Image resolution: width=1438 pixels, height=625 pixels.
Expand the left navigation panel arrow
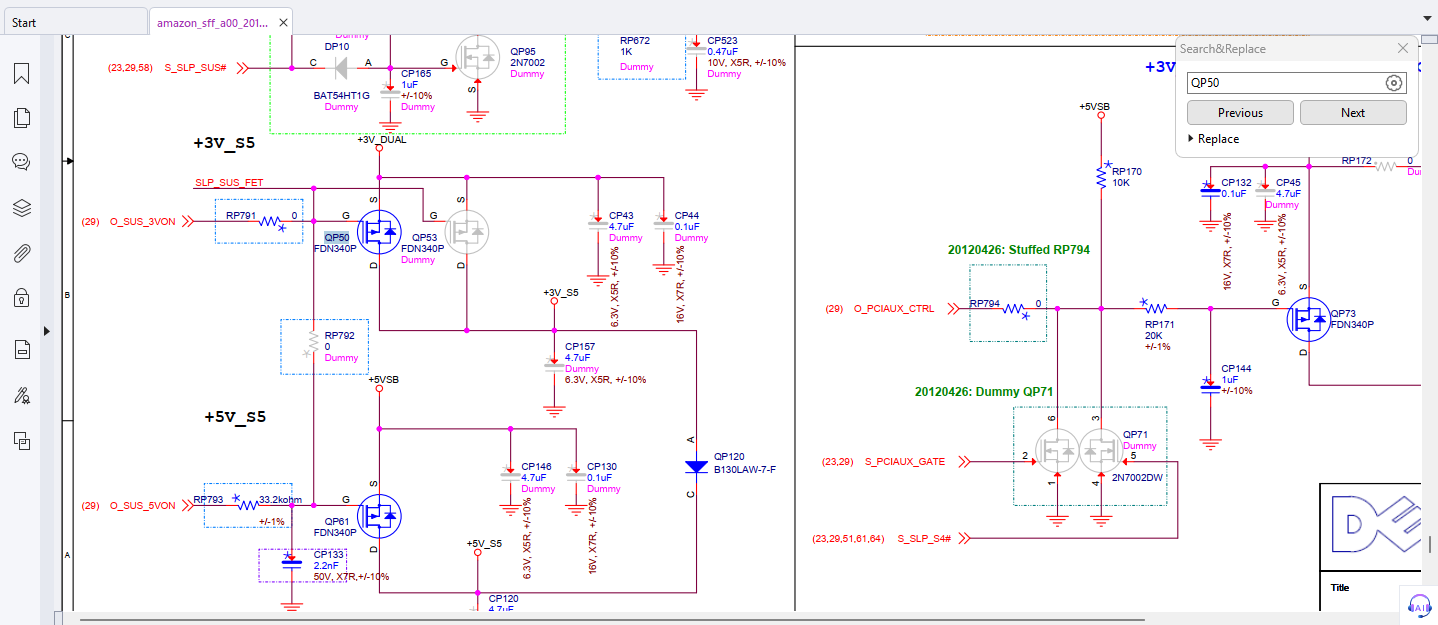coord(46,330)
